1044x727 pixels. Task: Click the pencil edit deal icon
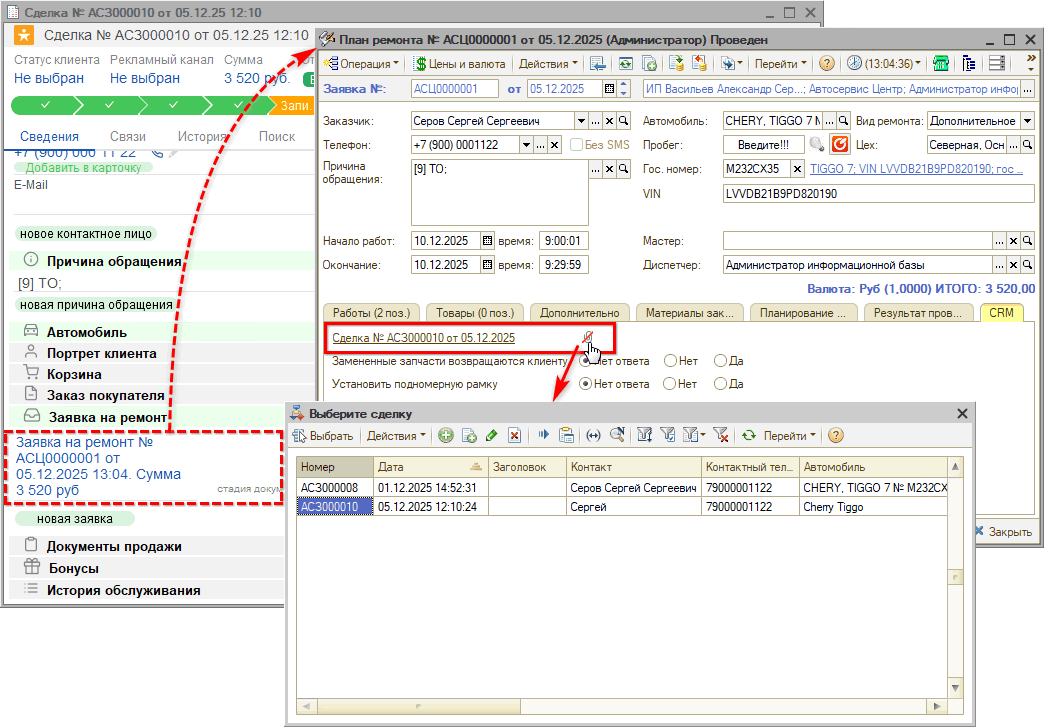491,435
